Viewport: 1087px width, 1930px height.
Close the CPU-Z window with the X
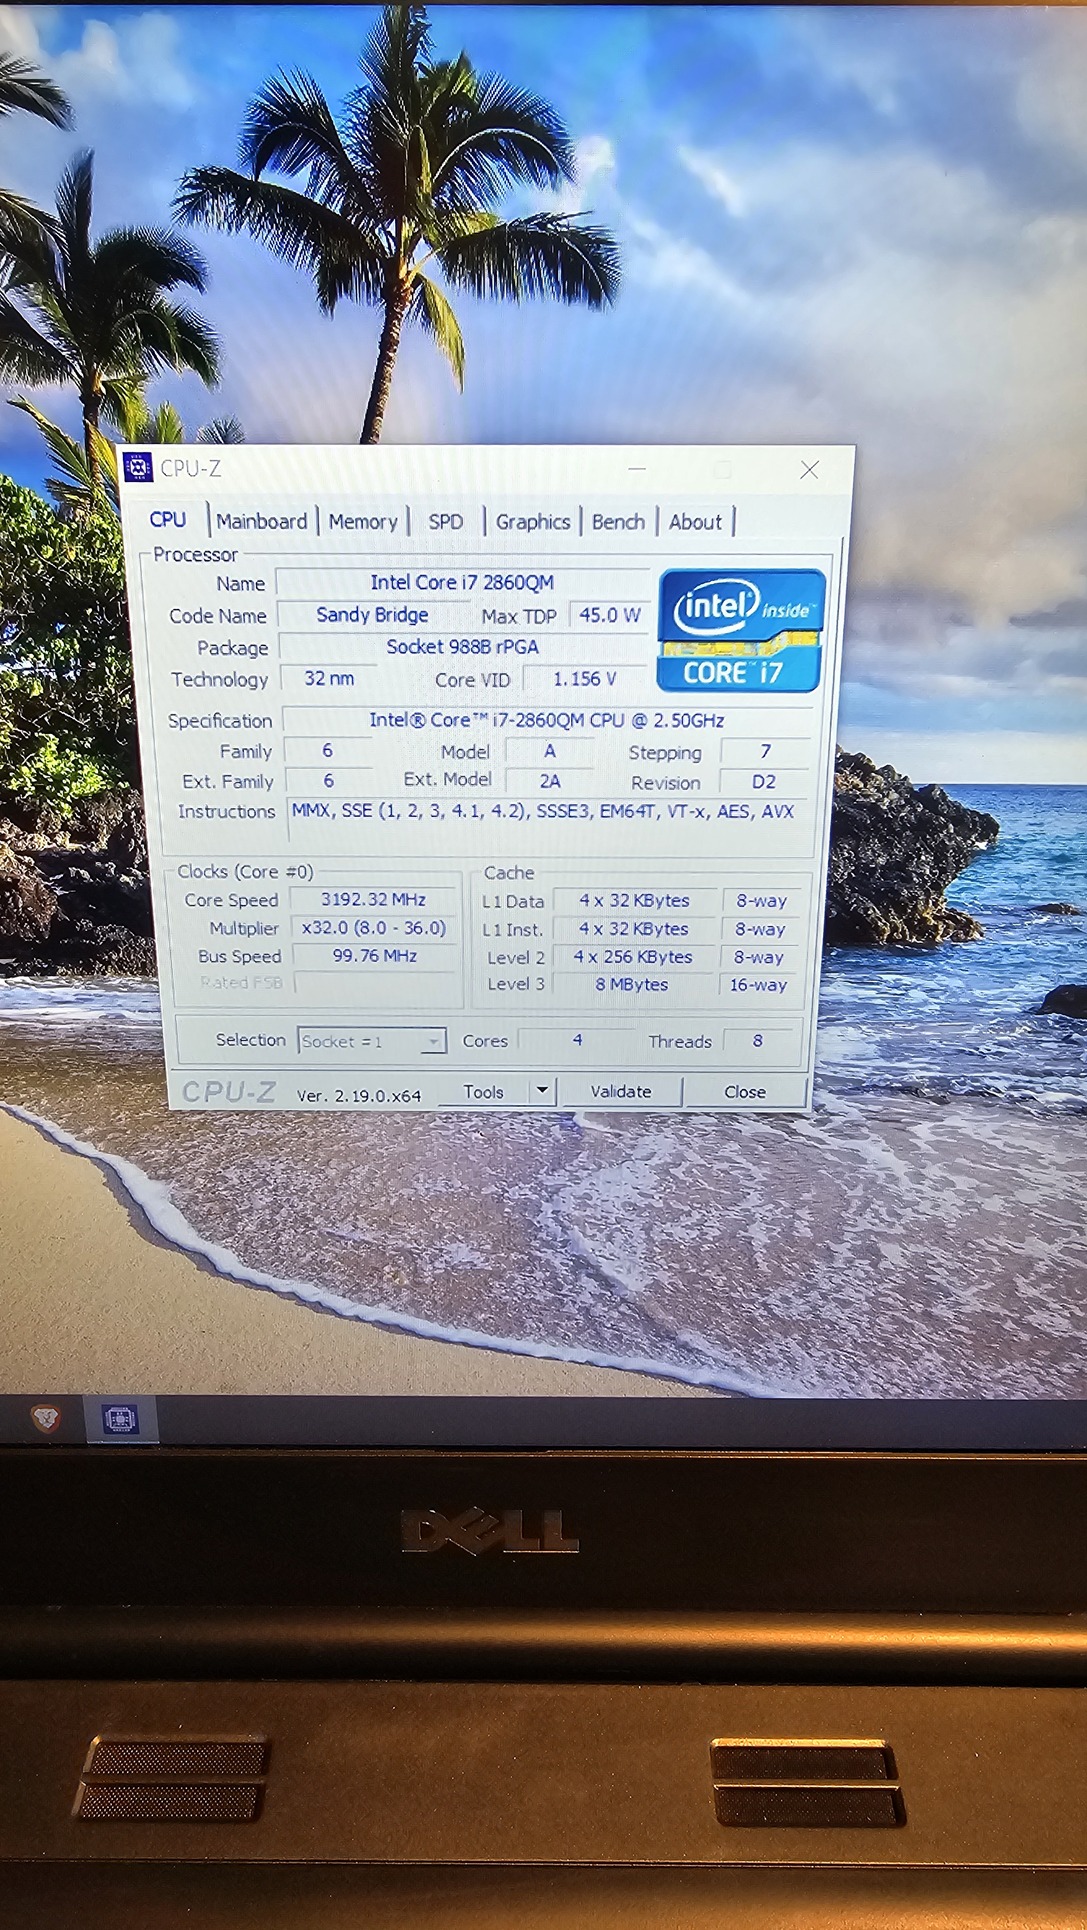[809, 470]
